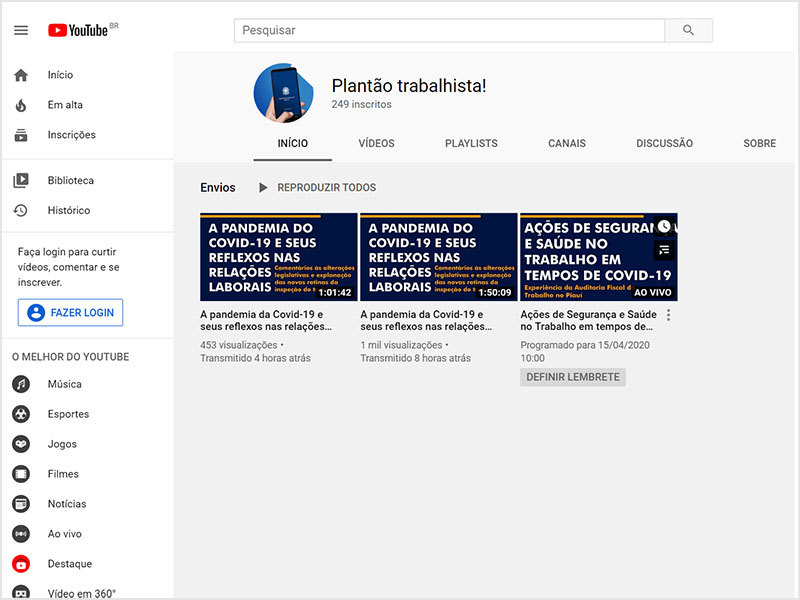This screenshot has height=600, width=800.
Task: Click the Música sidebar label
Action: (x=65, y=384)
